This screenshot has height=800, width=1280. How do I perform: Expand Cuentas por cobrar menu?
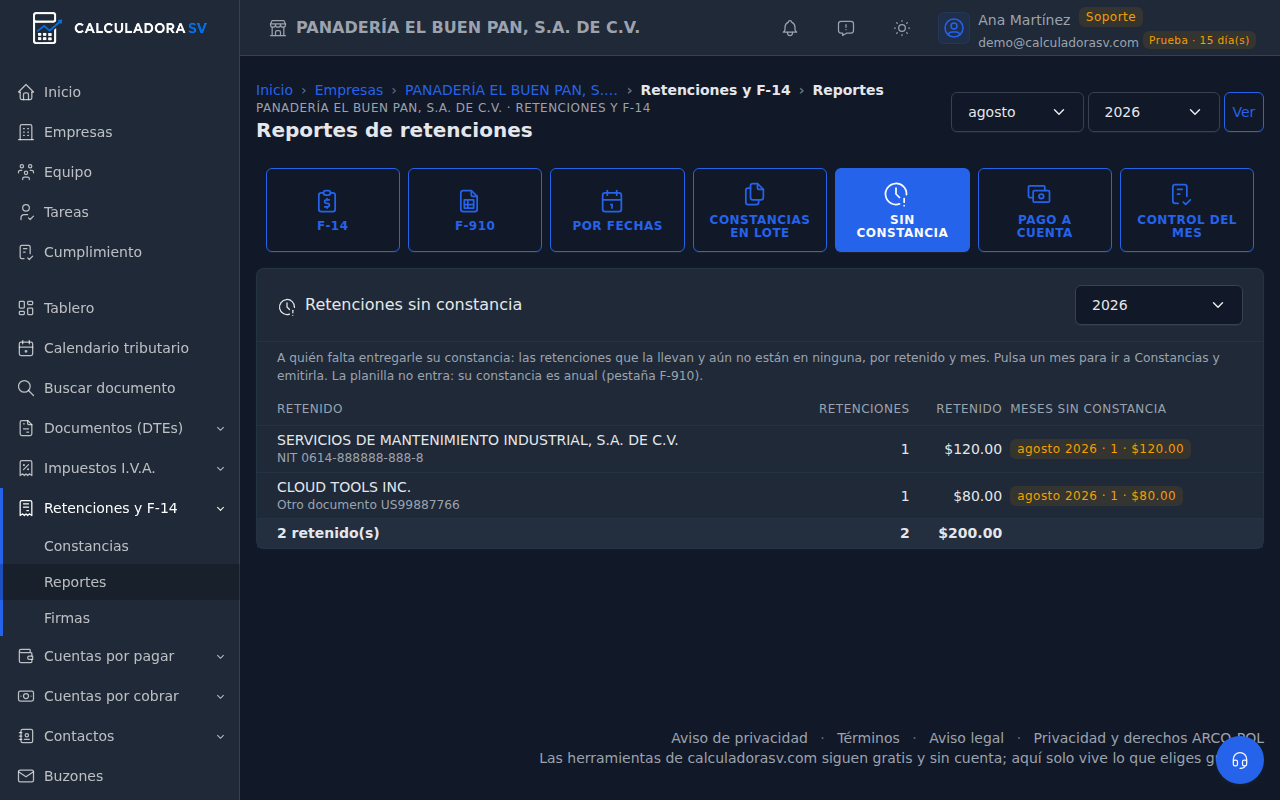pyautogui.click(x=119, y=696)
